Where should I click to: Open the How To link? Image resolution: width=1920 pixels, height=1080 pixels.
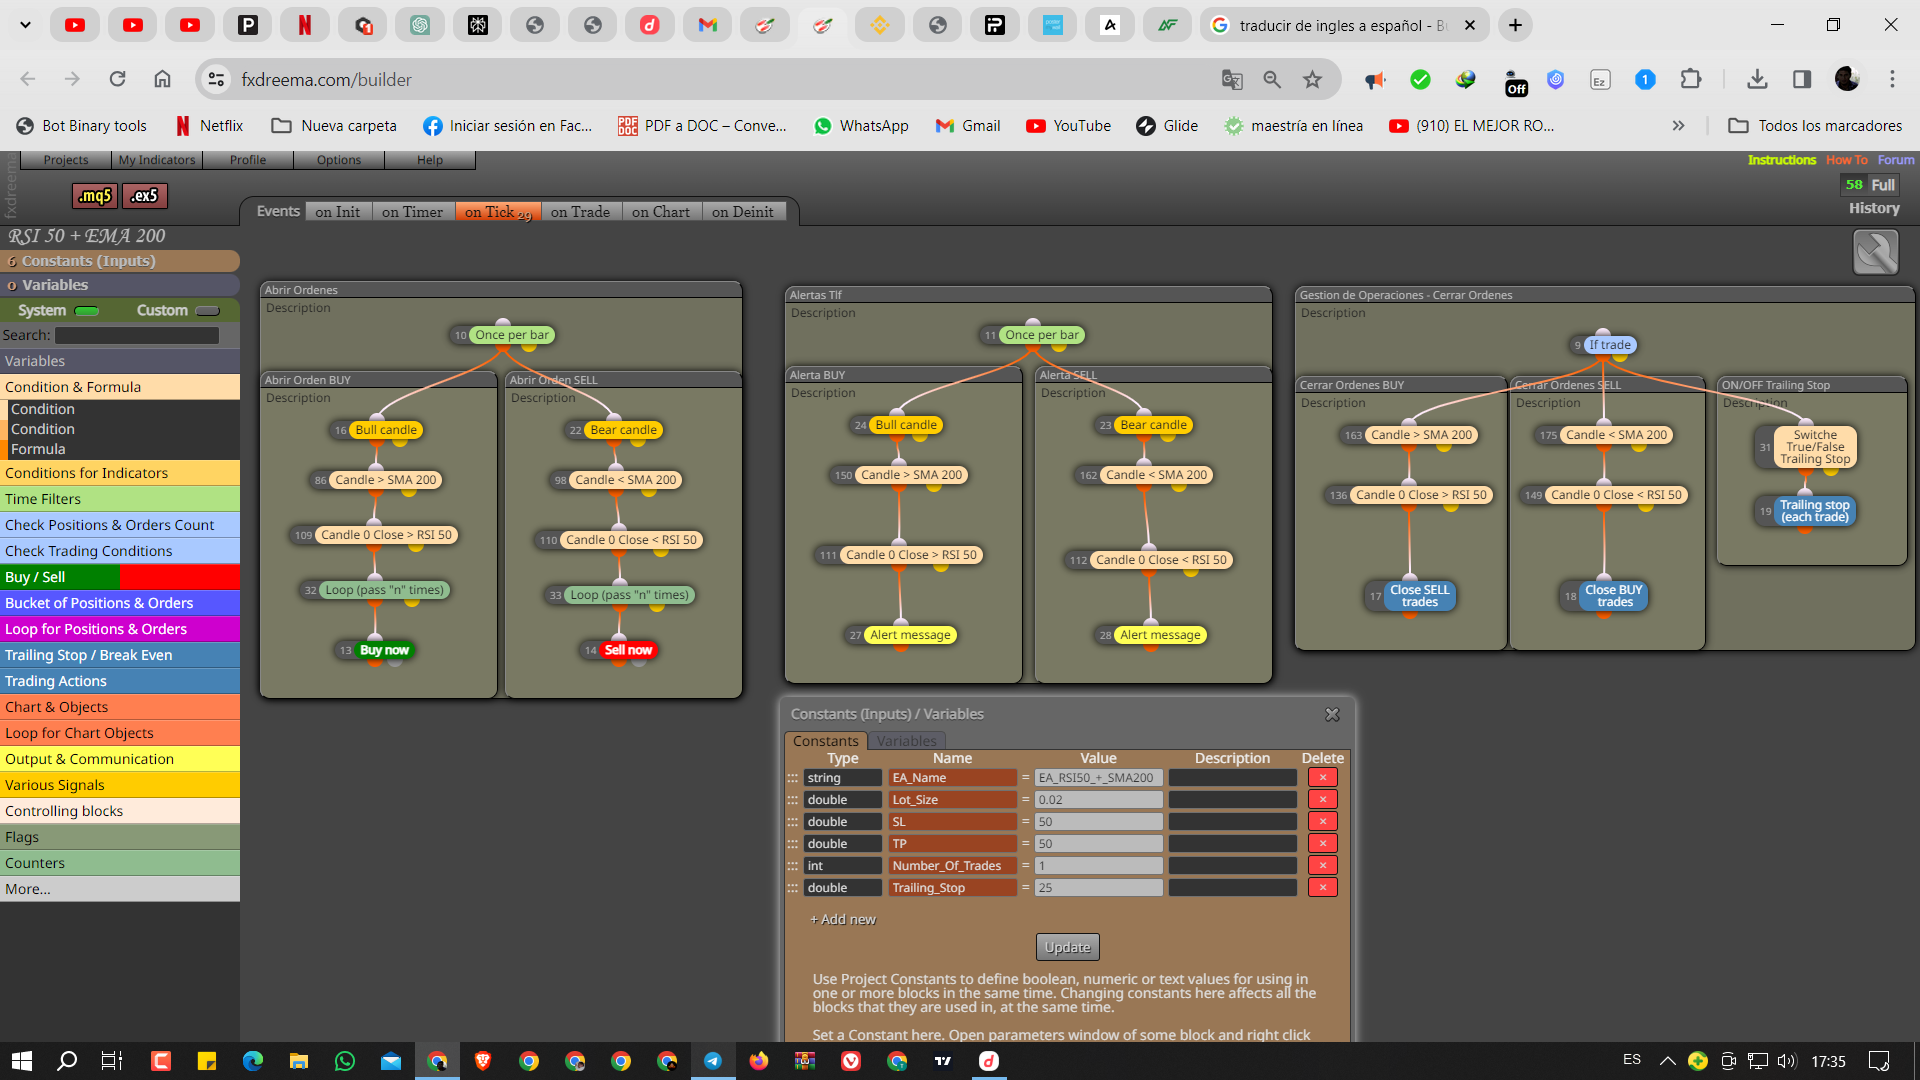point(1847,160)
